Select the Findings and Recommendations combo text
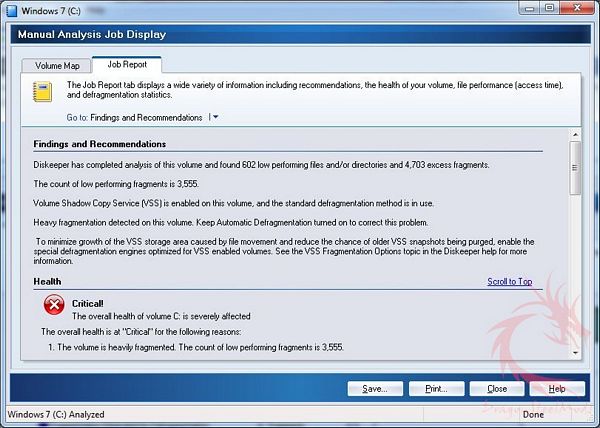 (x=146, y=117)
